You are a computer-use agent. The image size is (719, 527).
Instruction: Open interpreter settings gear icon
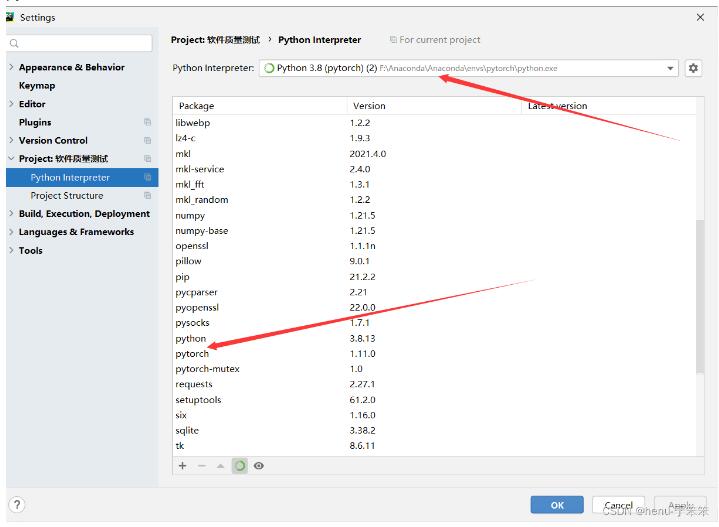coord(693,68)
